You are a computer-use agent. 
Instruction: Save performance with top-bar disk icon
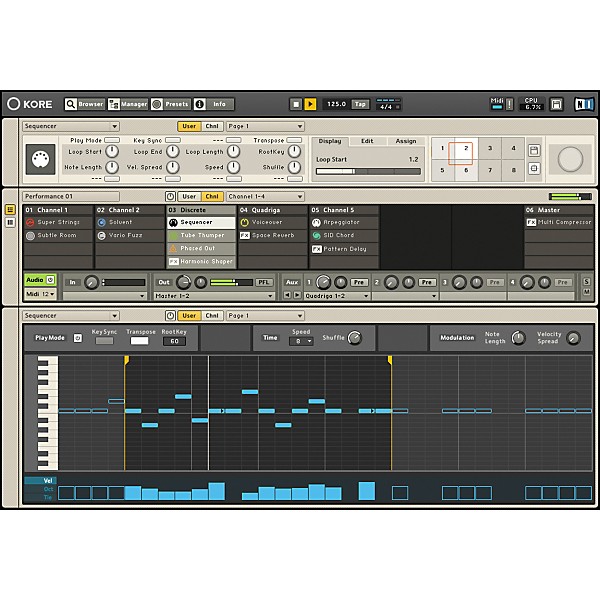click(556, 104)
